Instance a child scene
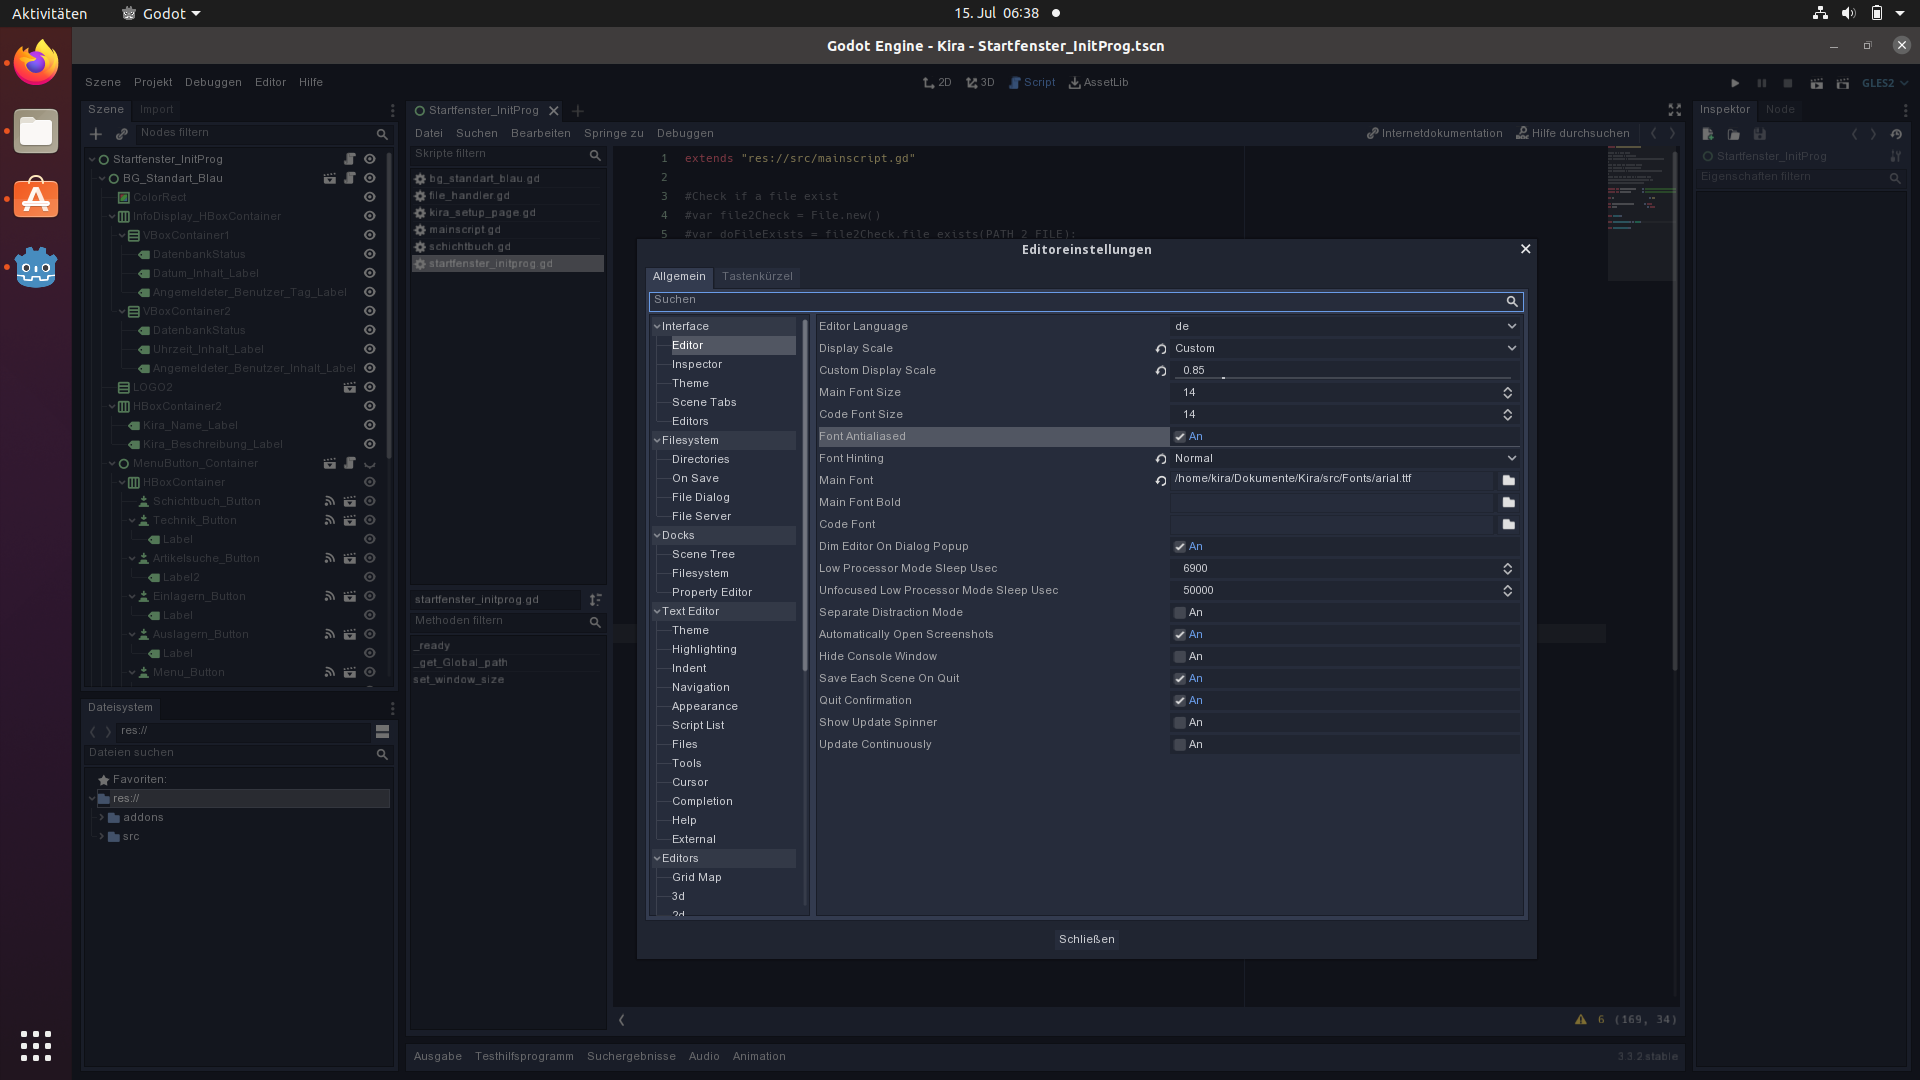The image size is (1920, 1080). 121,134
